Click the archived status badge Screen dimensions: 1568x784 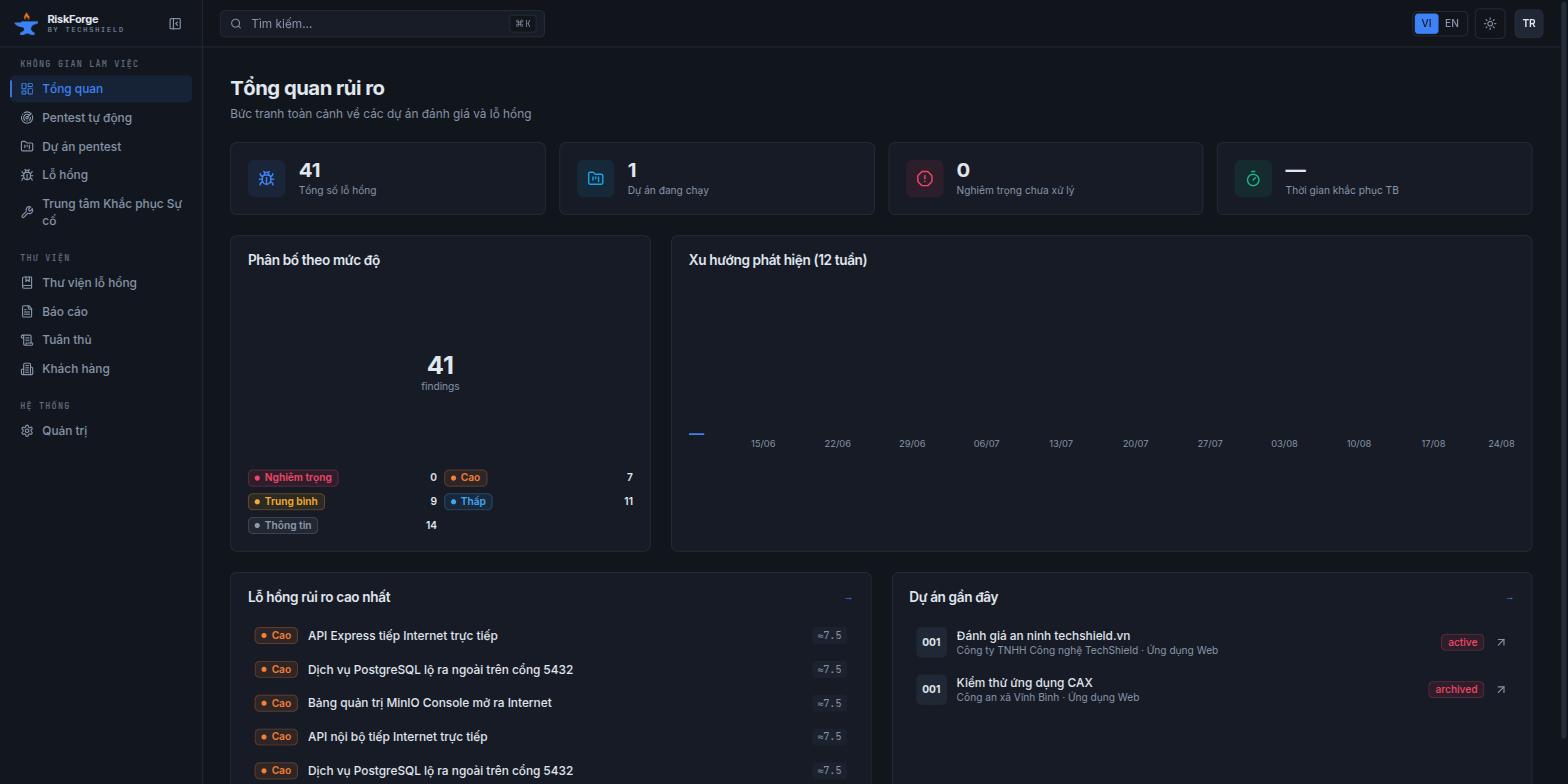coord(1456,690)
